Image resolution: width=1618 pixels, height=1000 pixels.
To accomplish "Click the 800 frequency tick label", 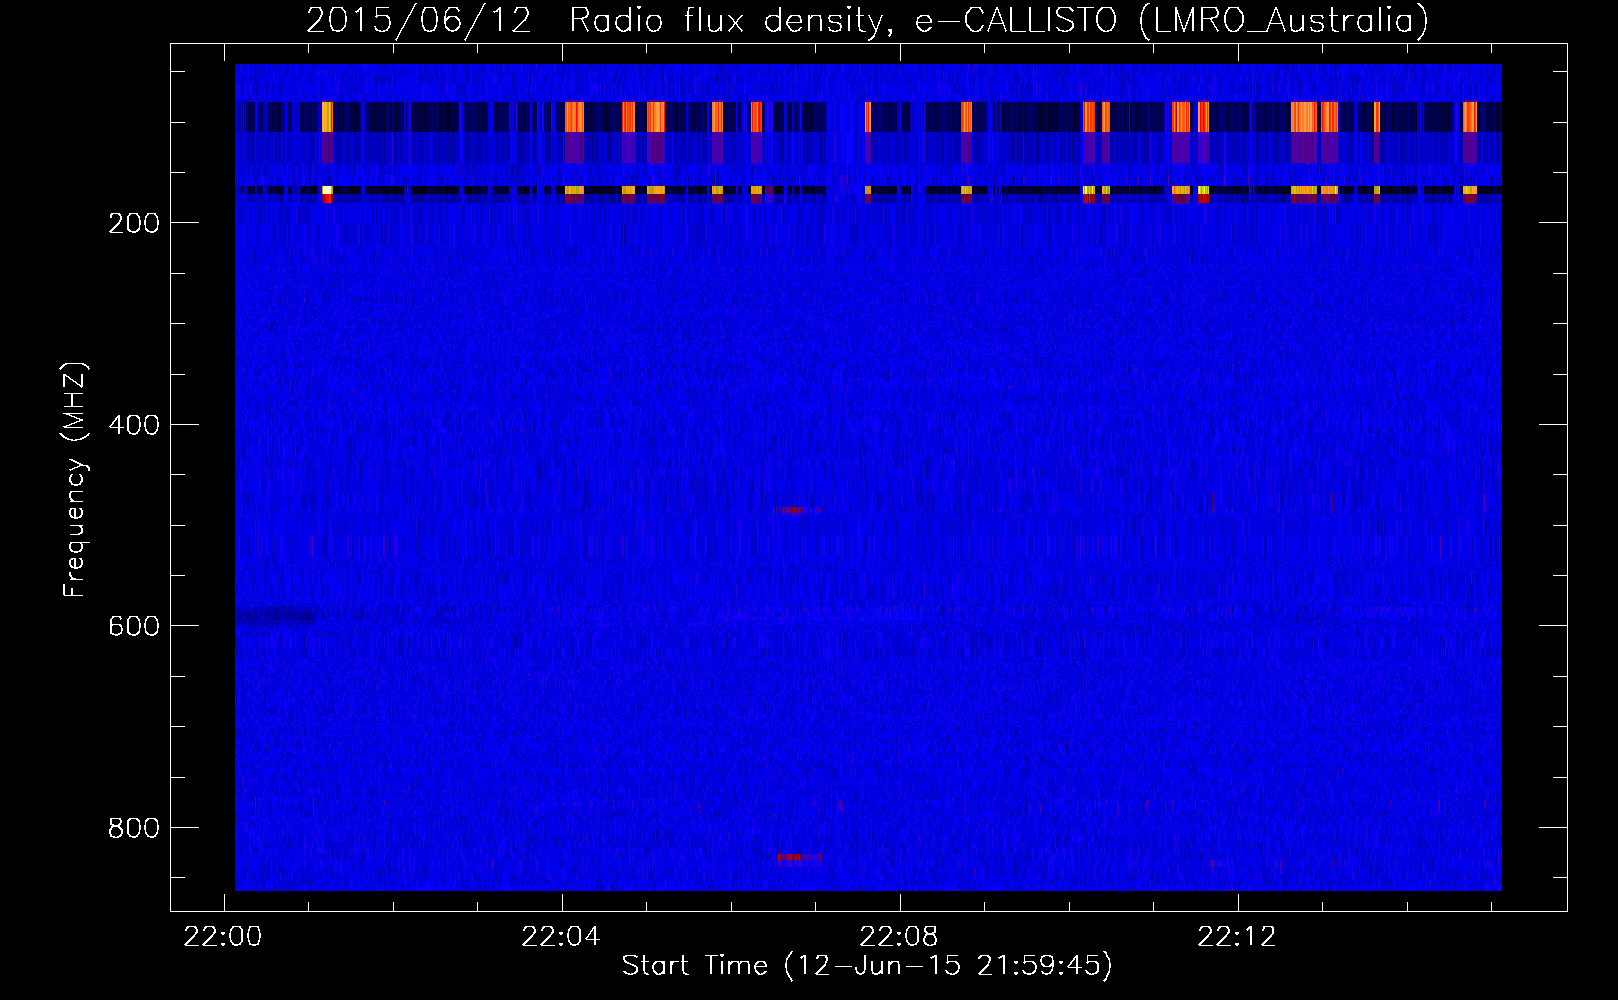I will [x=134, y=828].
